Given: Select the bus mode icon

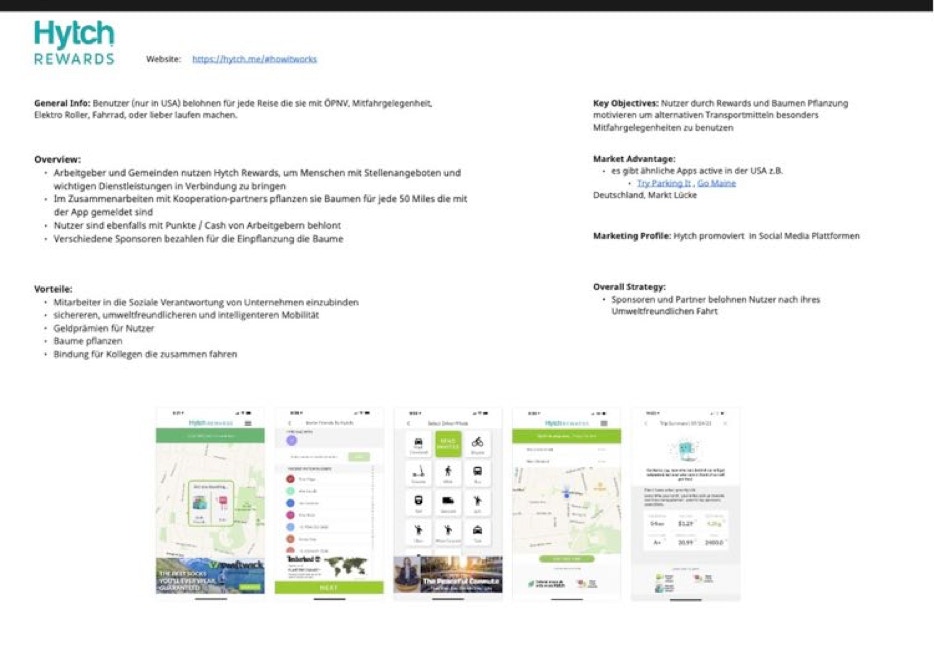Looking at the screenshot, I should tap(477, 473).
